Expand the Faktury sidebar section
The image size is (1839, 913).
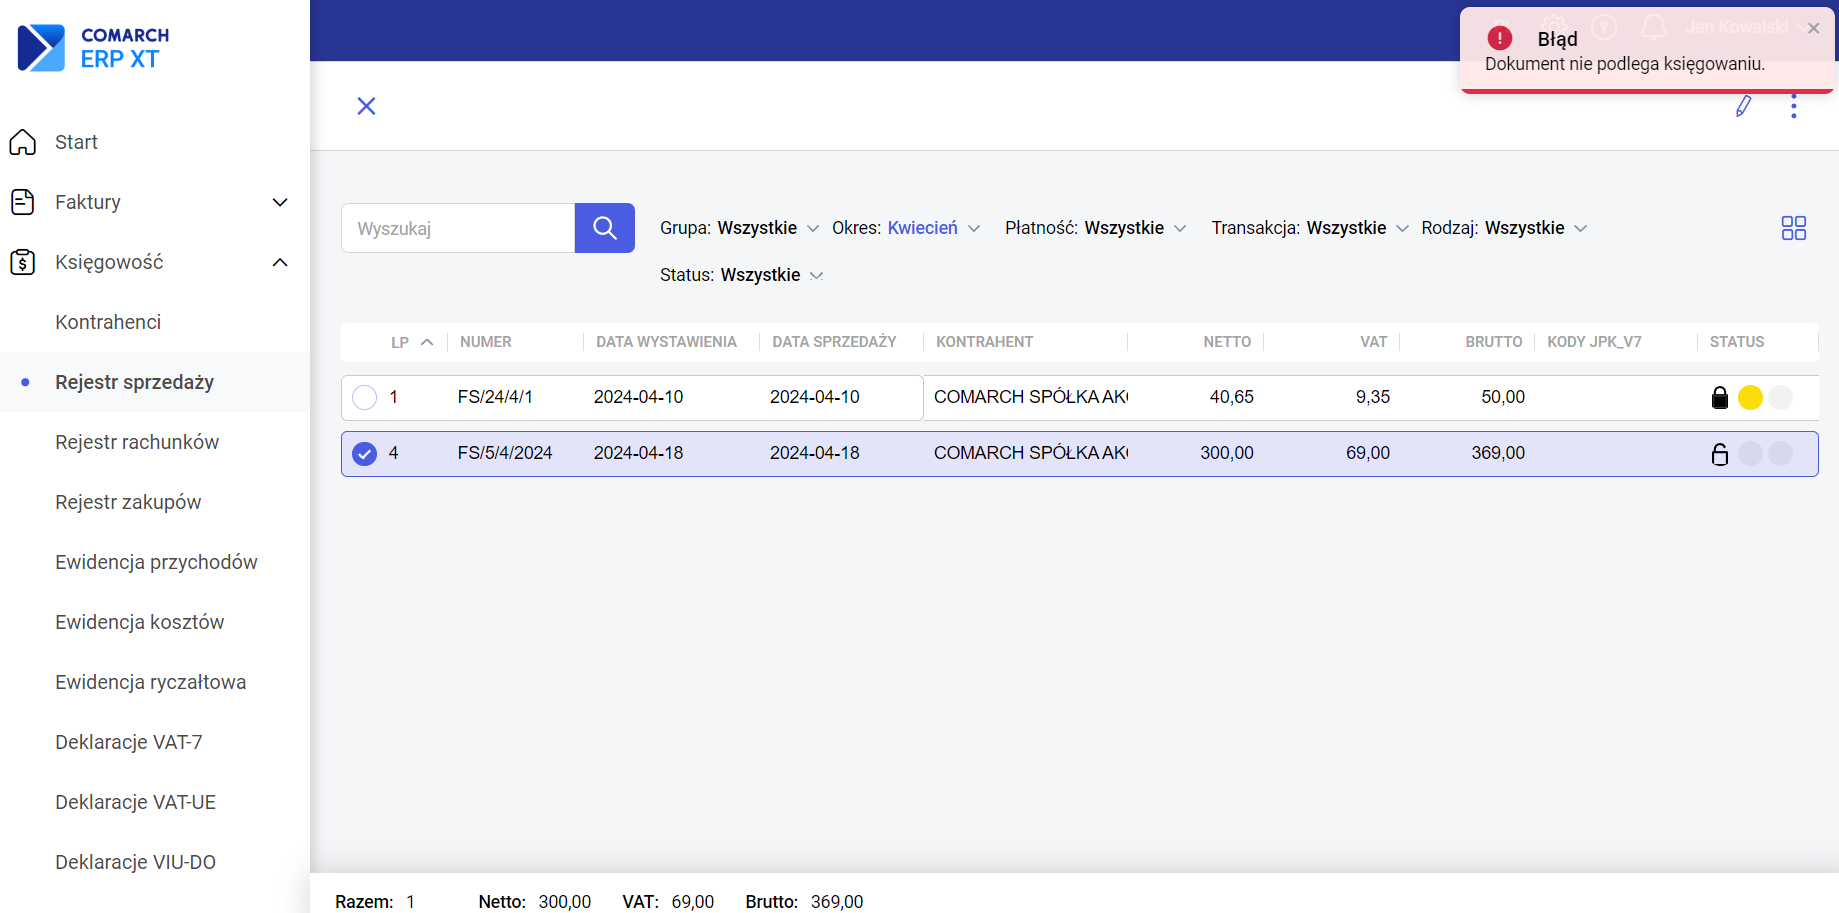coord(280,202)
